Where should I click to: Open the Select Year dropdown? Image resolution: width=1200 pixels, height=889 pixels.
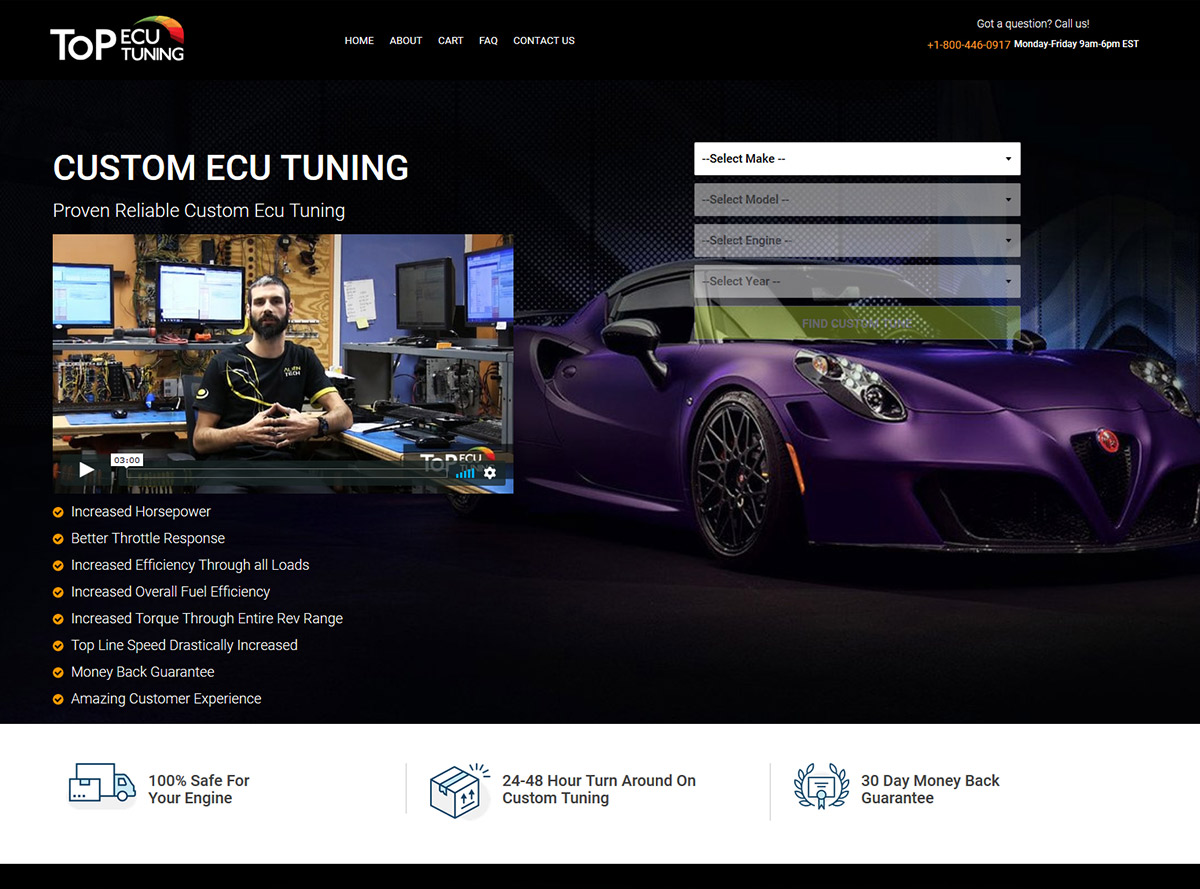tap(857, 281)
